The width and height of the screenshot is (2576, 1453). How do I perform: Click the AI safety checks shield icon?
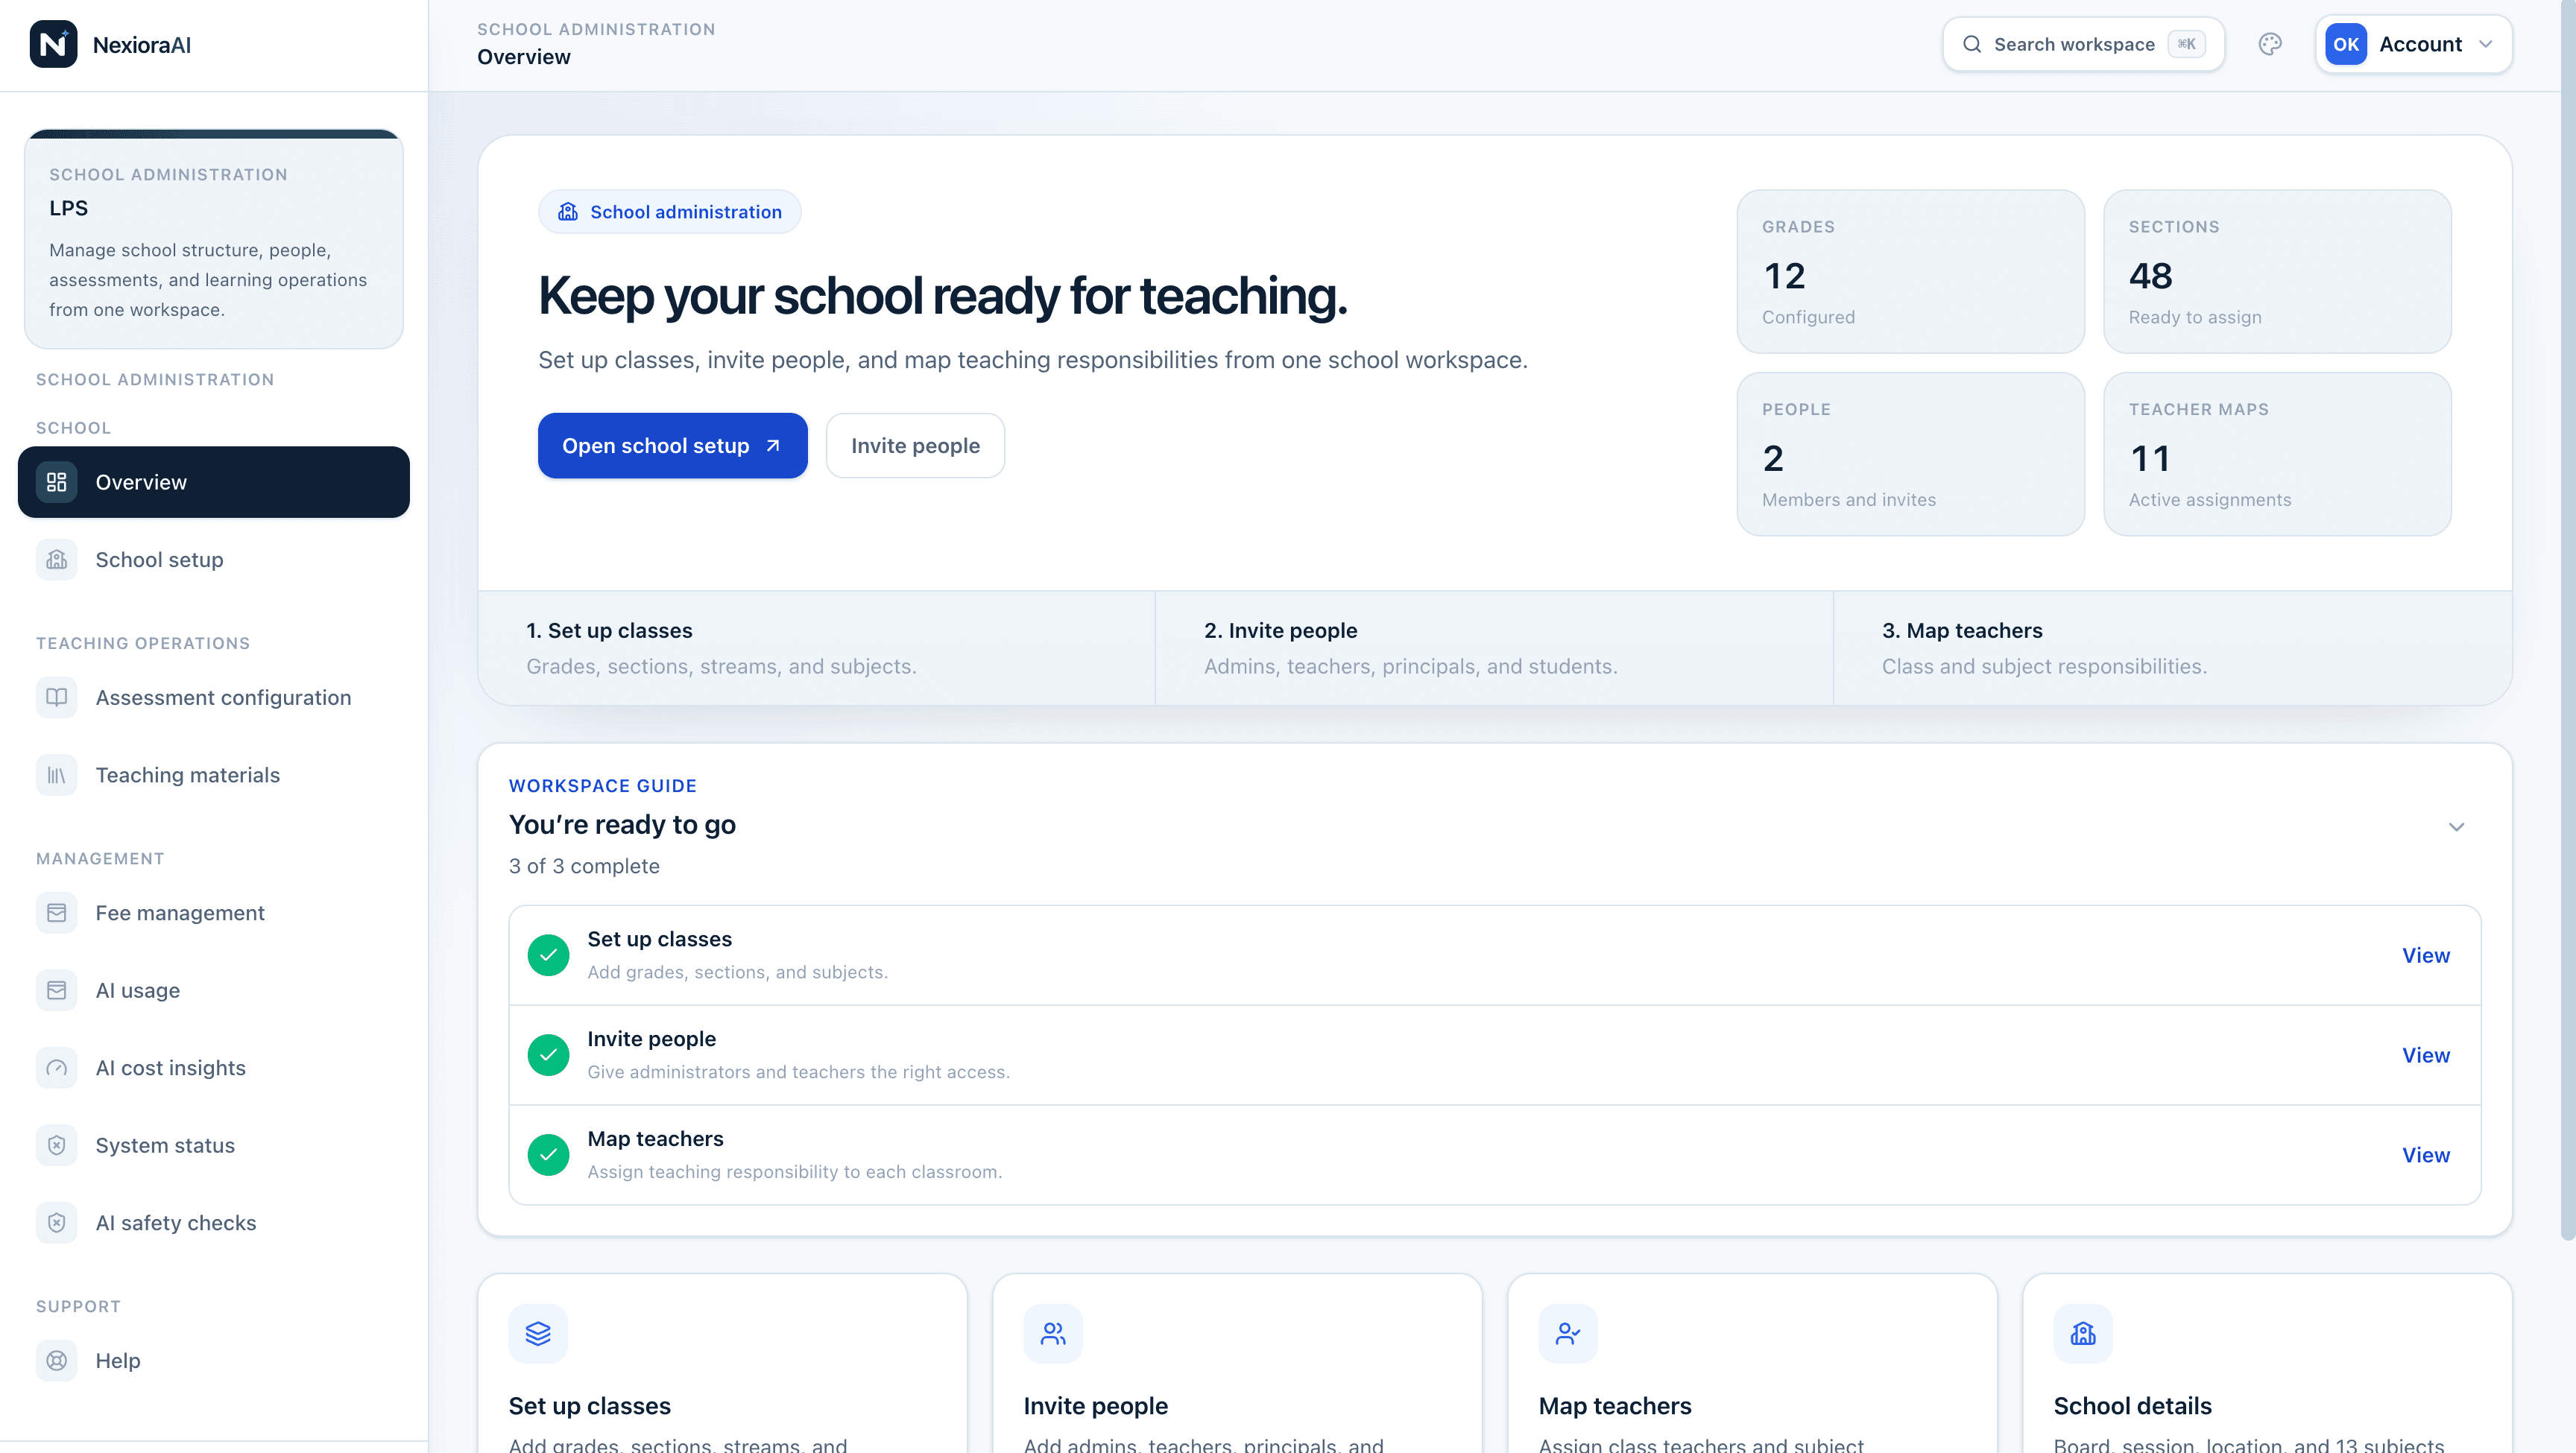coord(57,1223)
